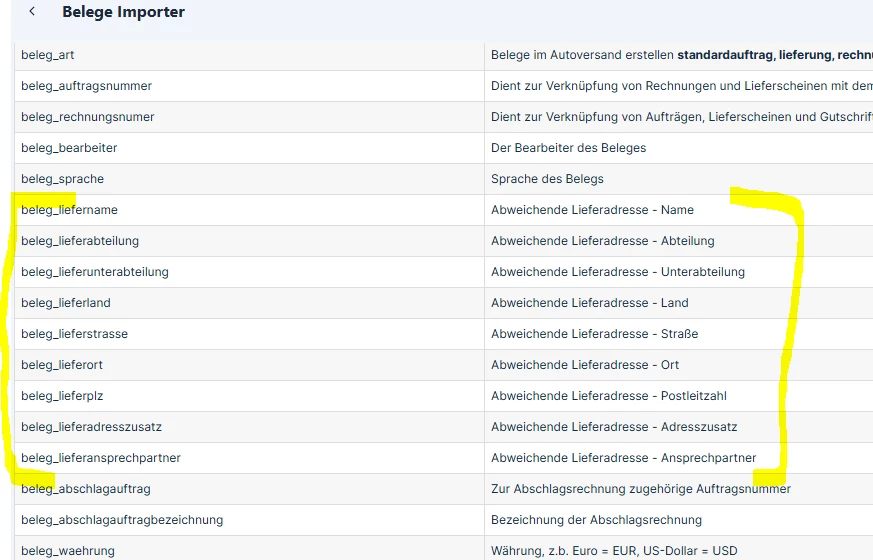Click 'Abweichende Lieferadresse - Straße' description

(595, 334)
